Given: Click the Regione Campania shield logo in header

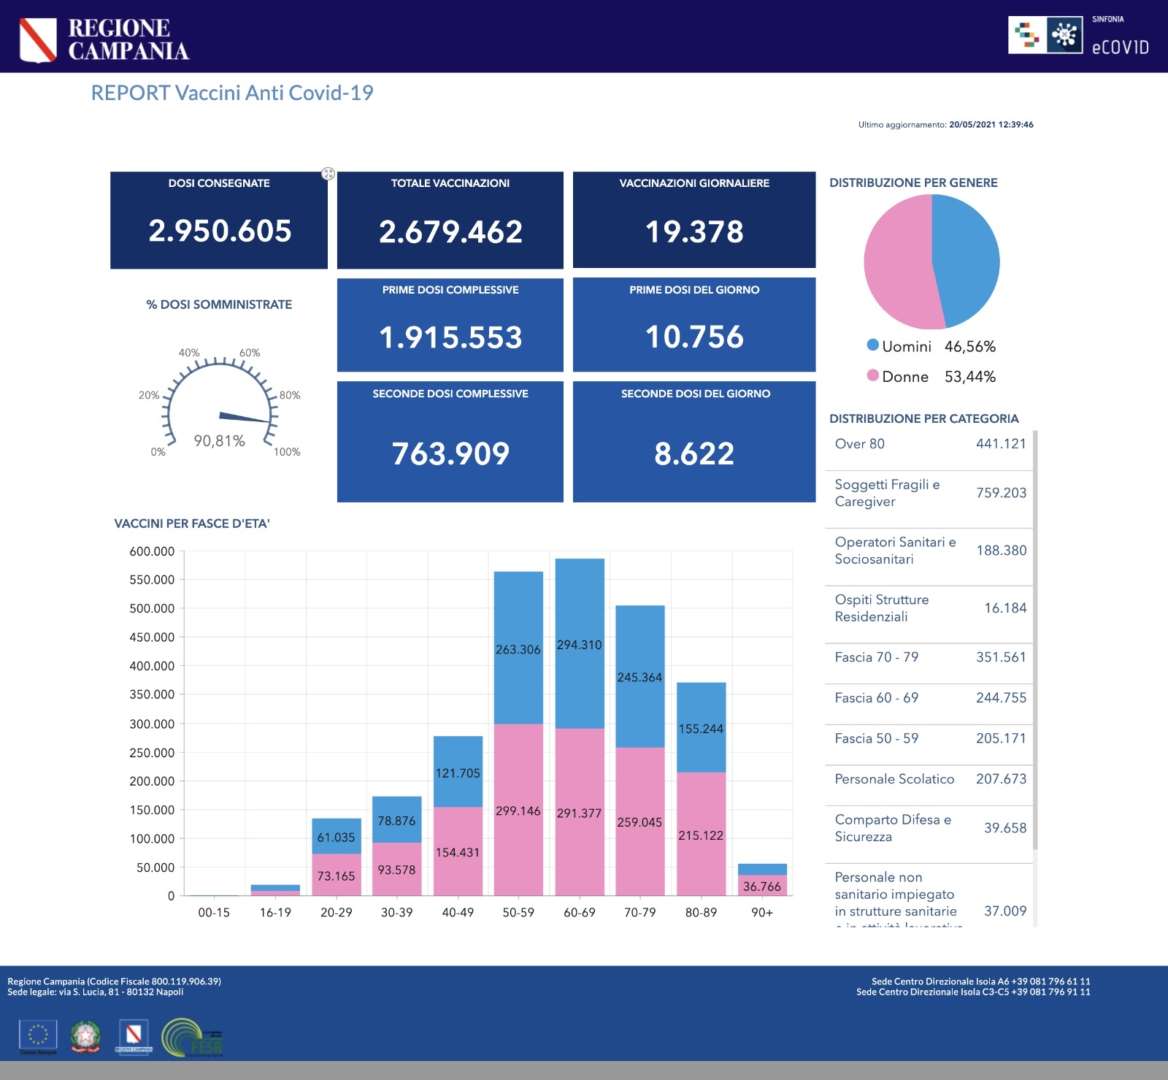Looking at the screenshot, I should click(x=38, y=39).
